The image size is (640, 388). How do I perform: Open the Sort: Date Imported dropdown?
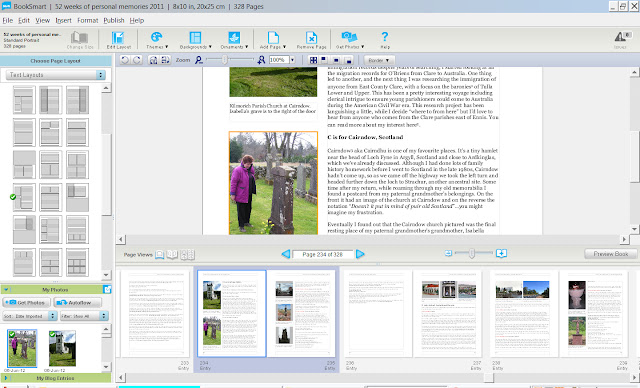pos(29,316)
